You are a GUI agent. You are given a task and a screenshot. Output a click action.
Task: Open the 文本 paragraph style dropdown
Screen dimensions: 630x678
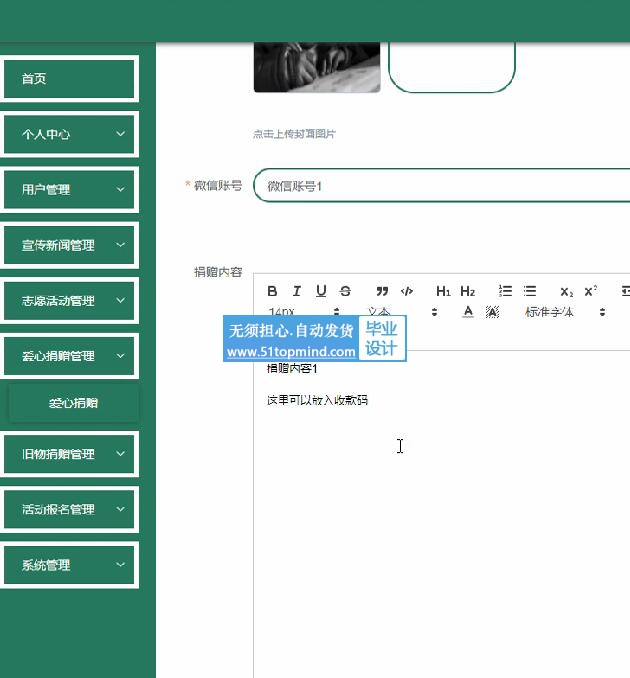point(402,312)
